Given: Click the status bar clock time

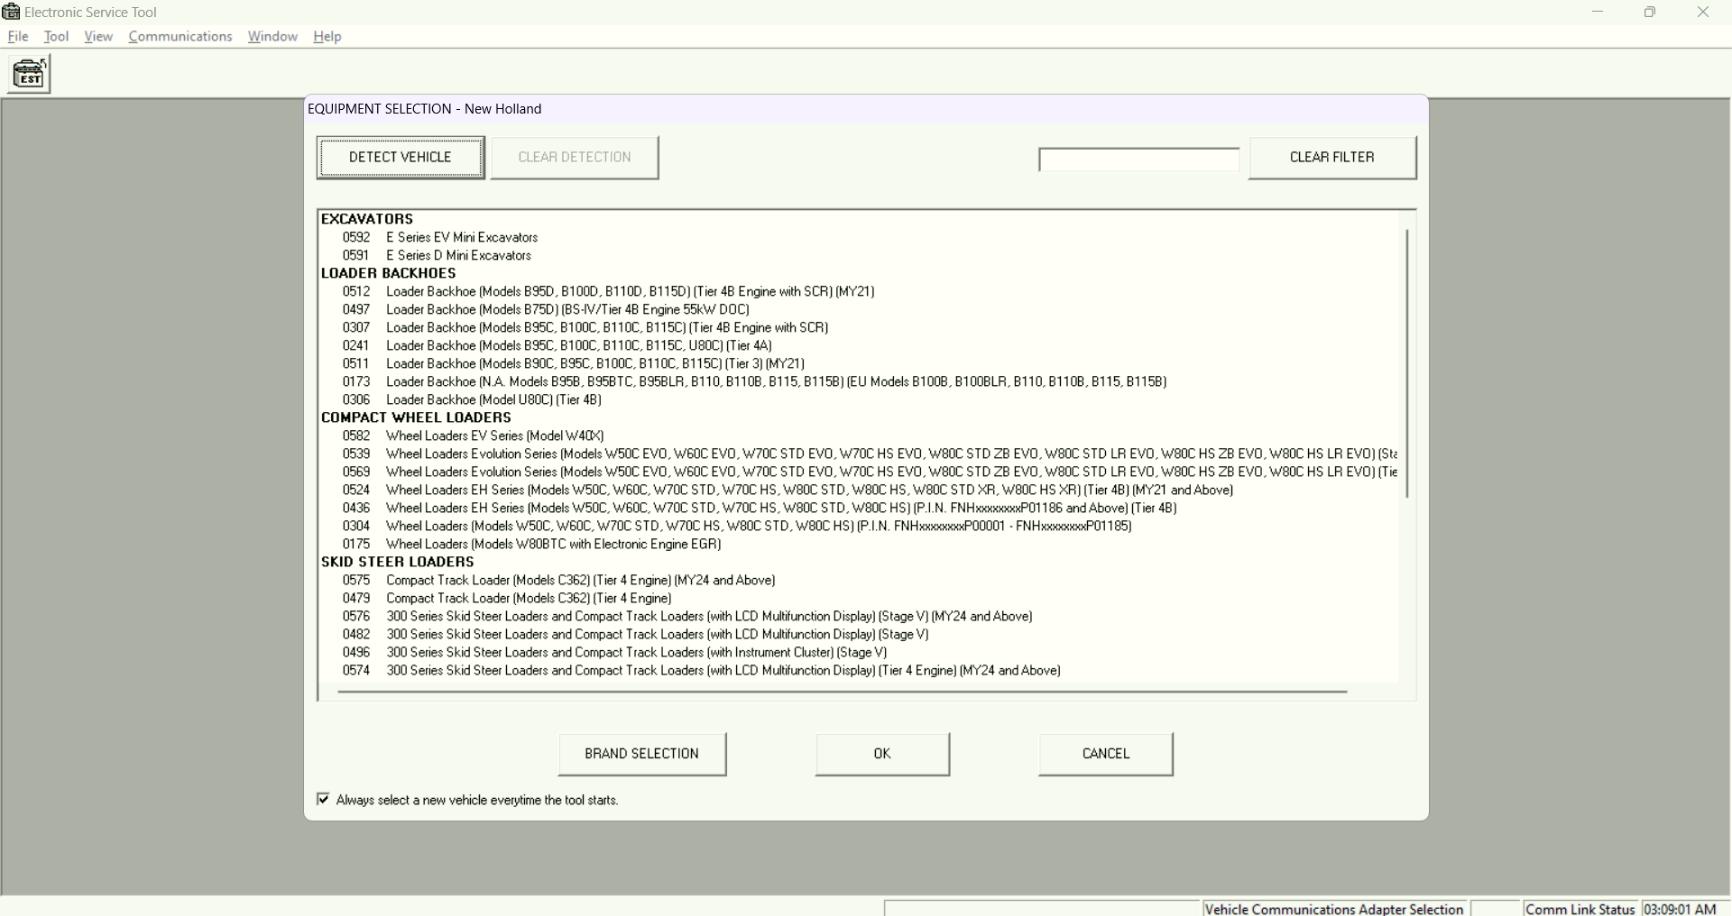Looking at the screenshot, I should [x=1680, y=908].
